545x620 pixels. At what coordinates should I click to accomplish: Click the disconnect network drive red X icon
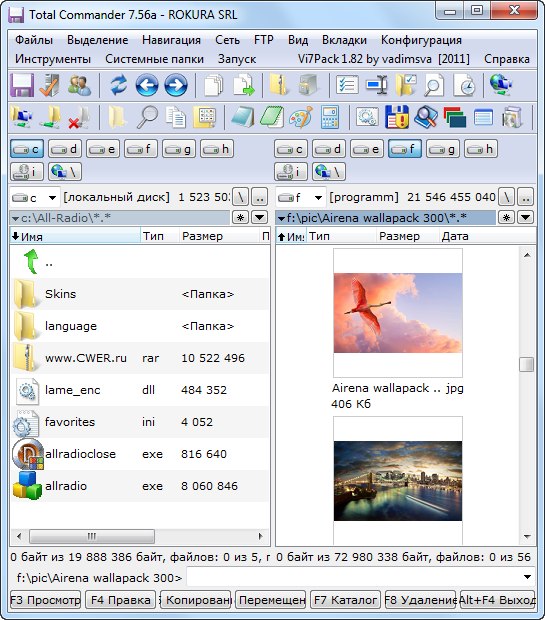click(79, 117)
